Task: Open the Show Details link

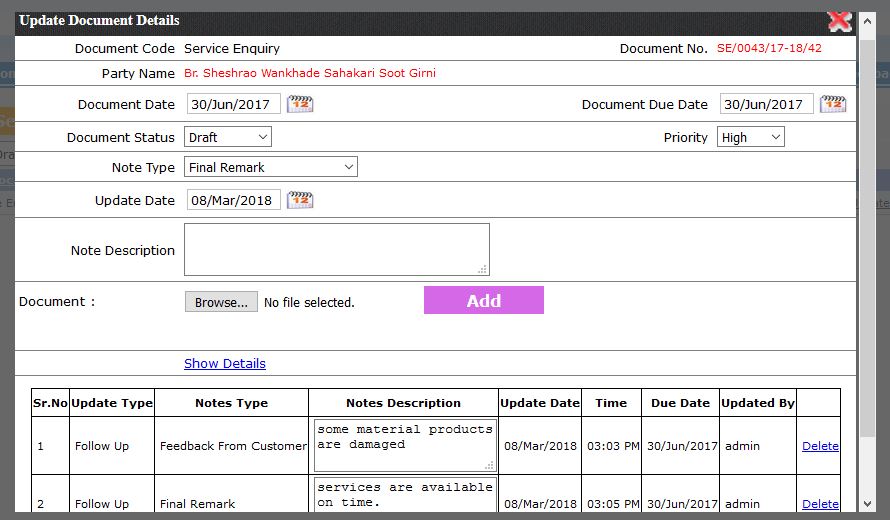Action: coord(225,363)
